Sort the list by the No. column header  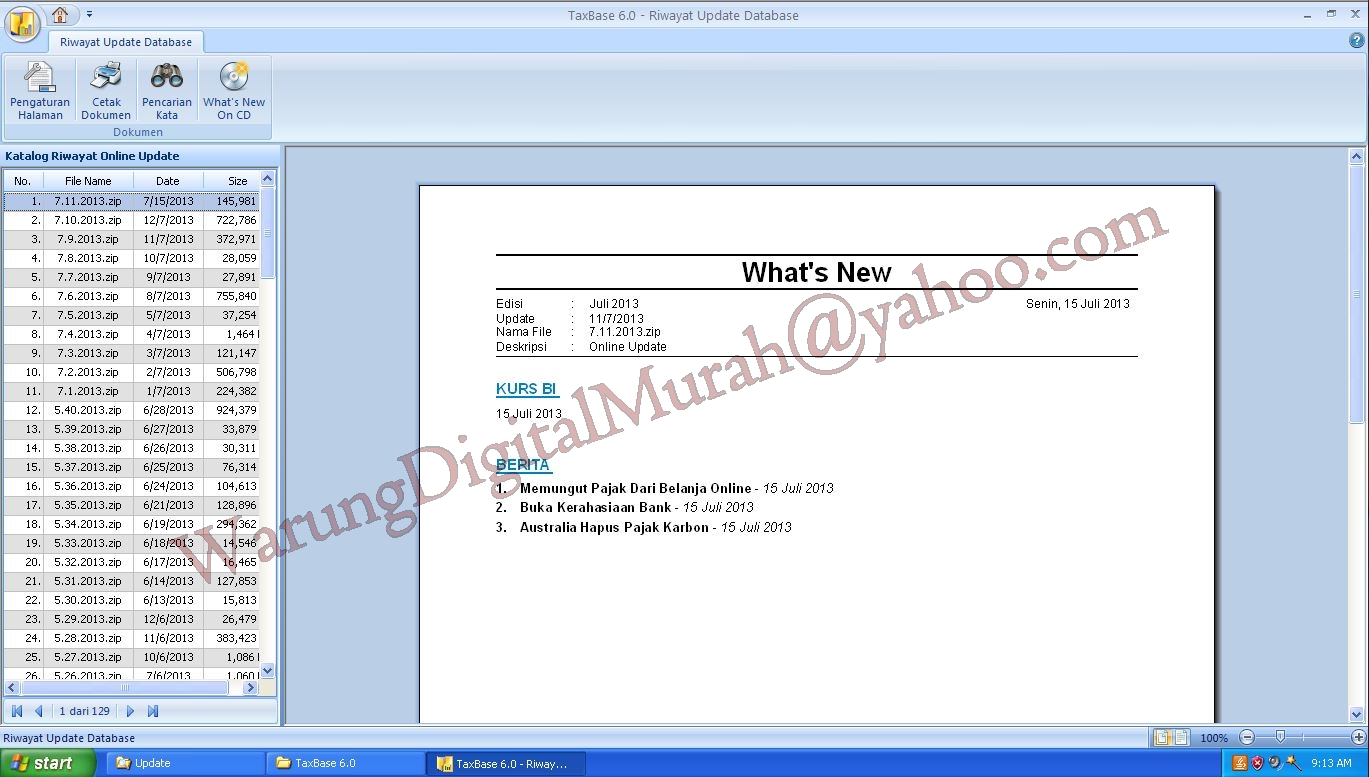pos(23,181)
